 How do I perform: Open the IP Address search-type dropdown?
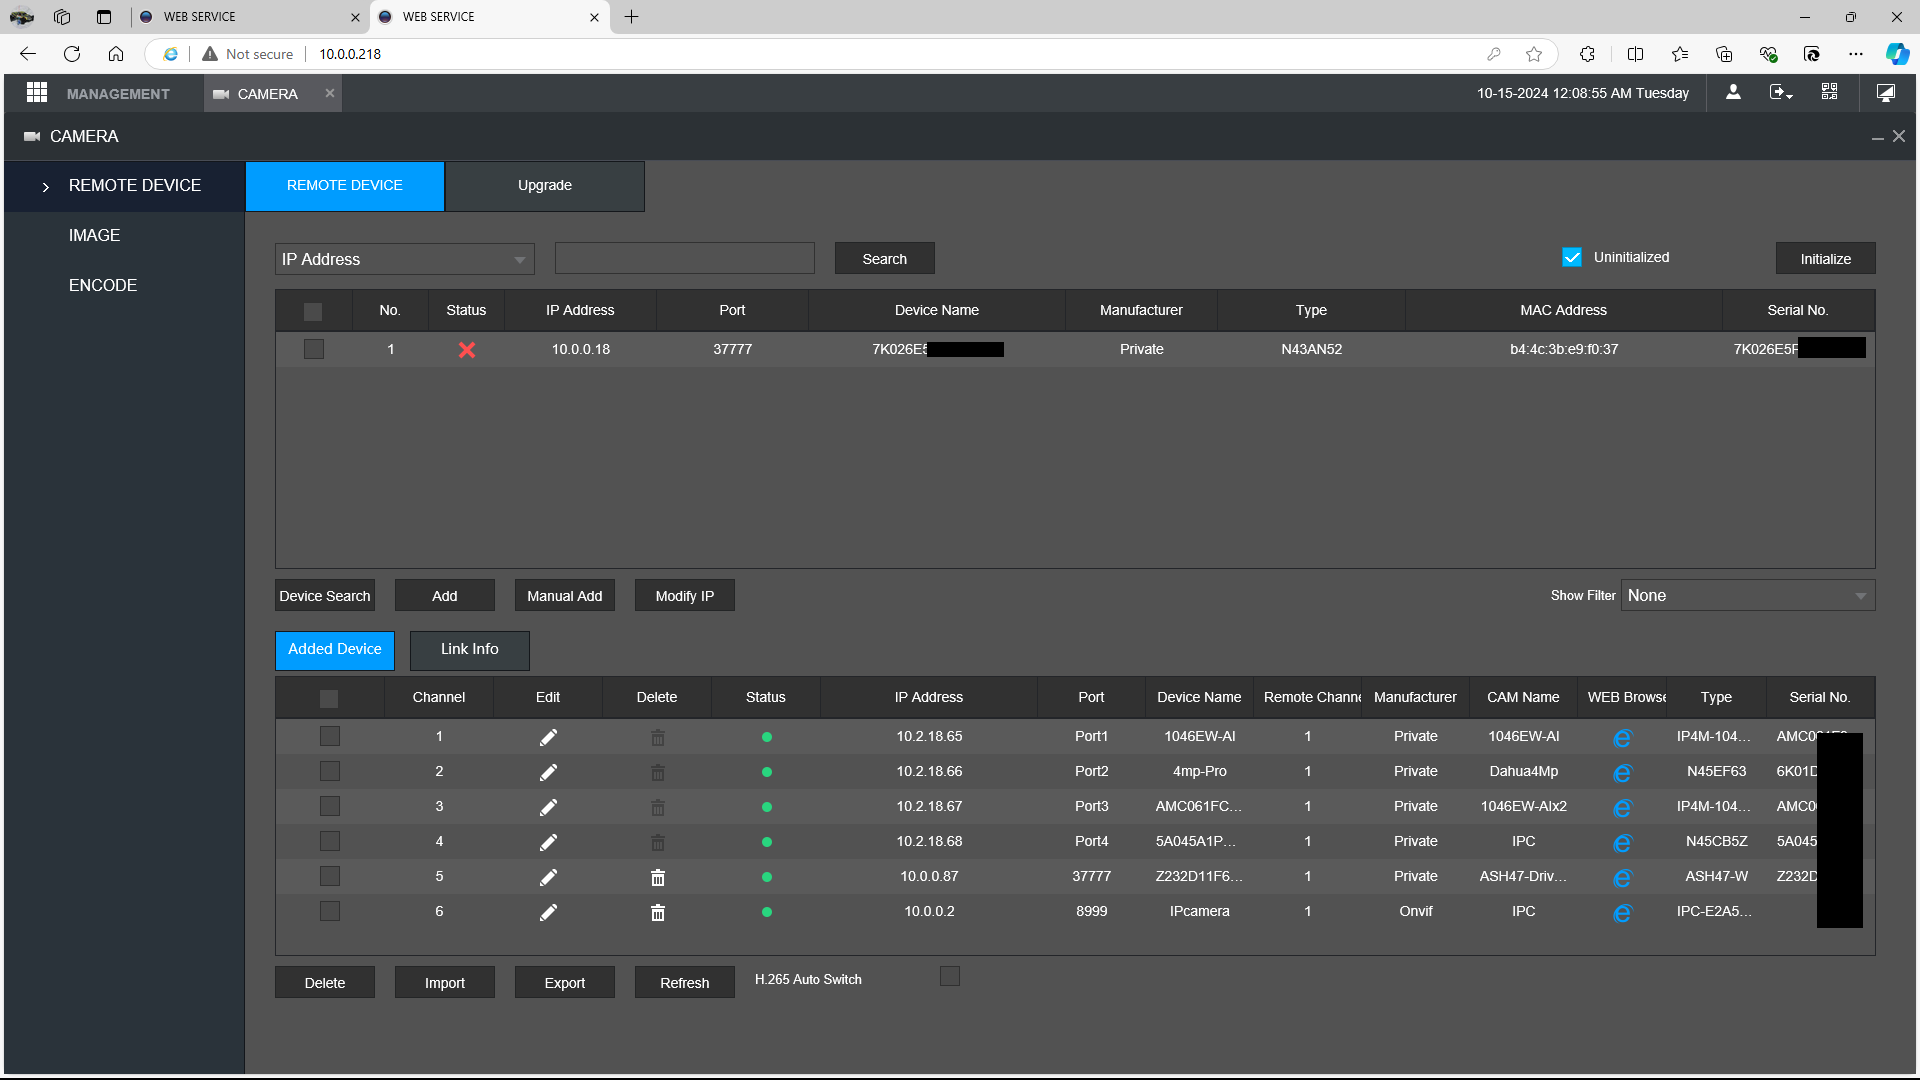point(405,259)
